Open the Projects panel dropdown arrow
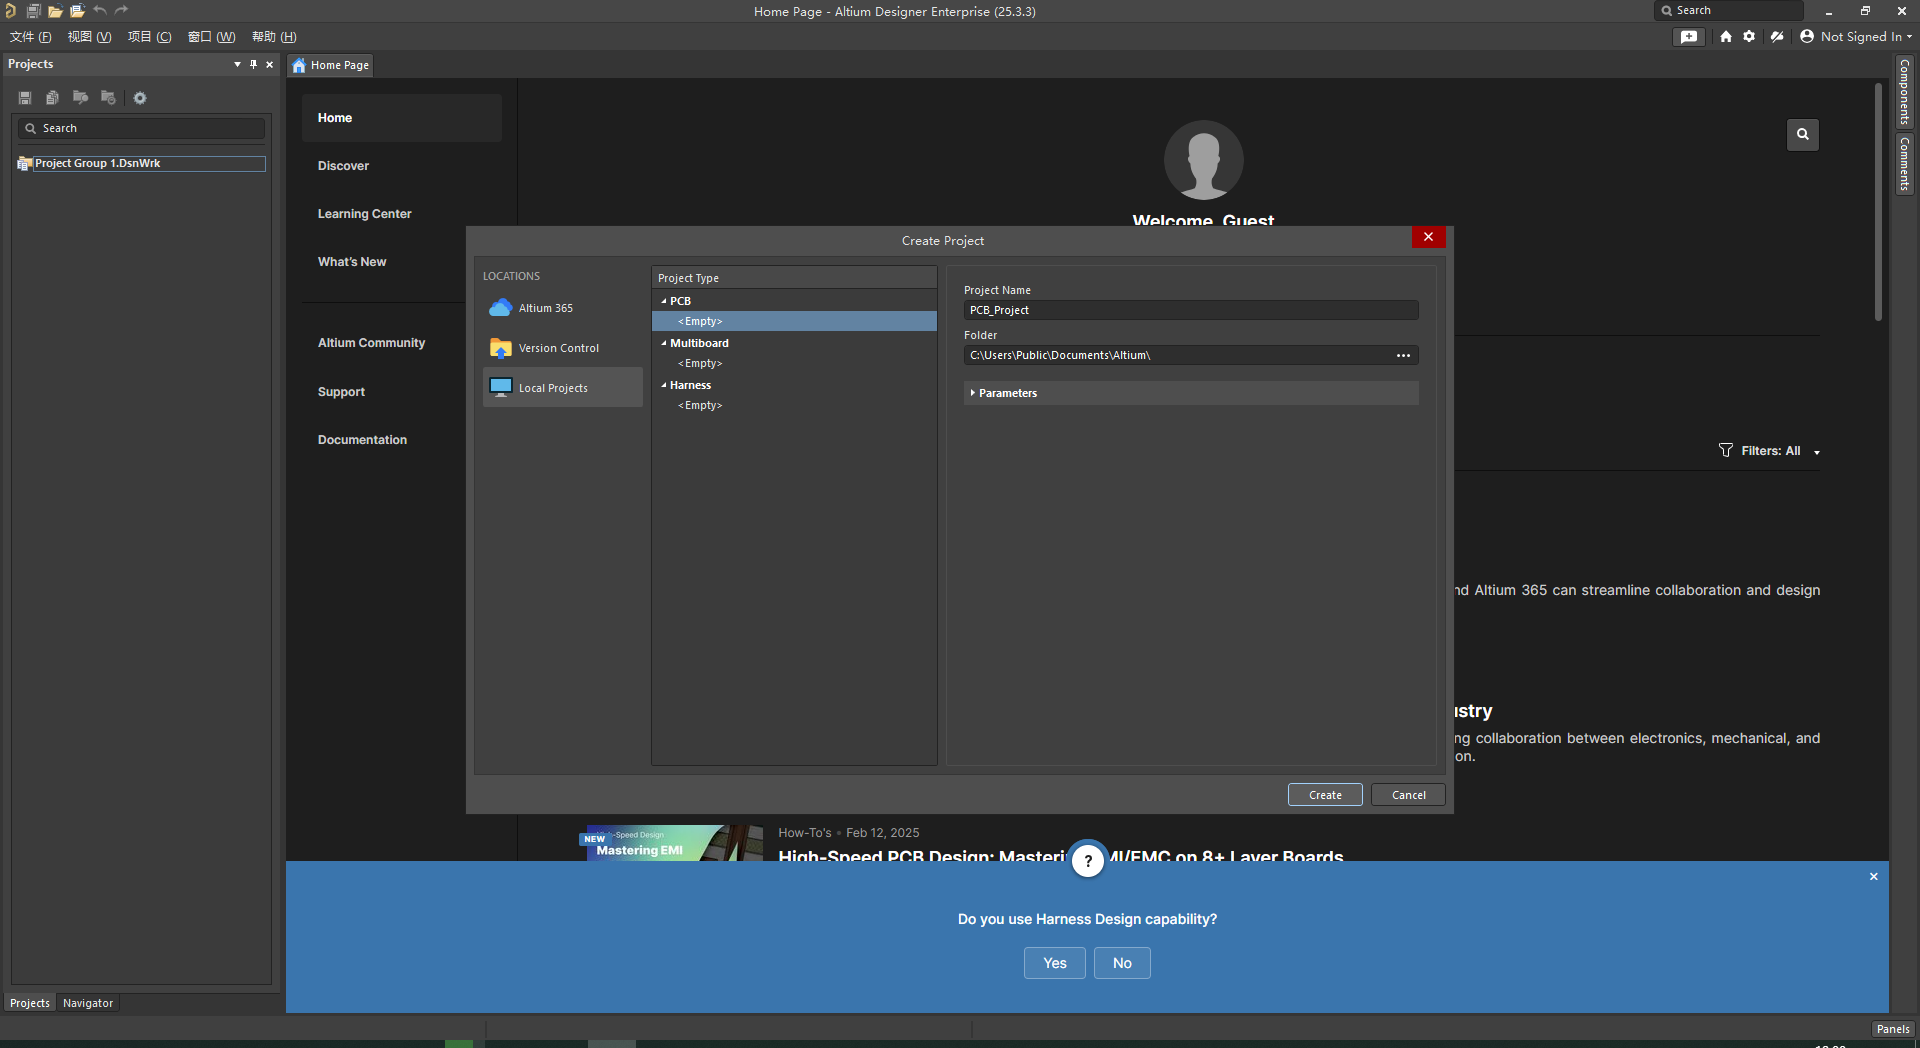This screenshot has height=1048, width=1920. click(237, 64)
